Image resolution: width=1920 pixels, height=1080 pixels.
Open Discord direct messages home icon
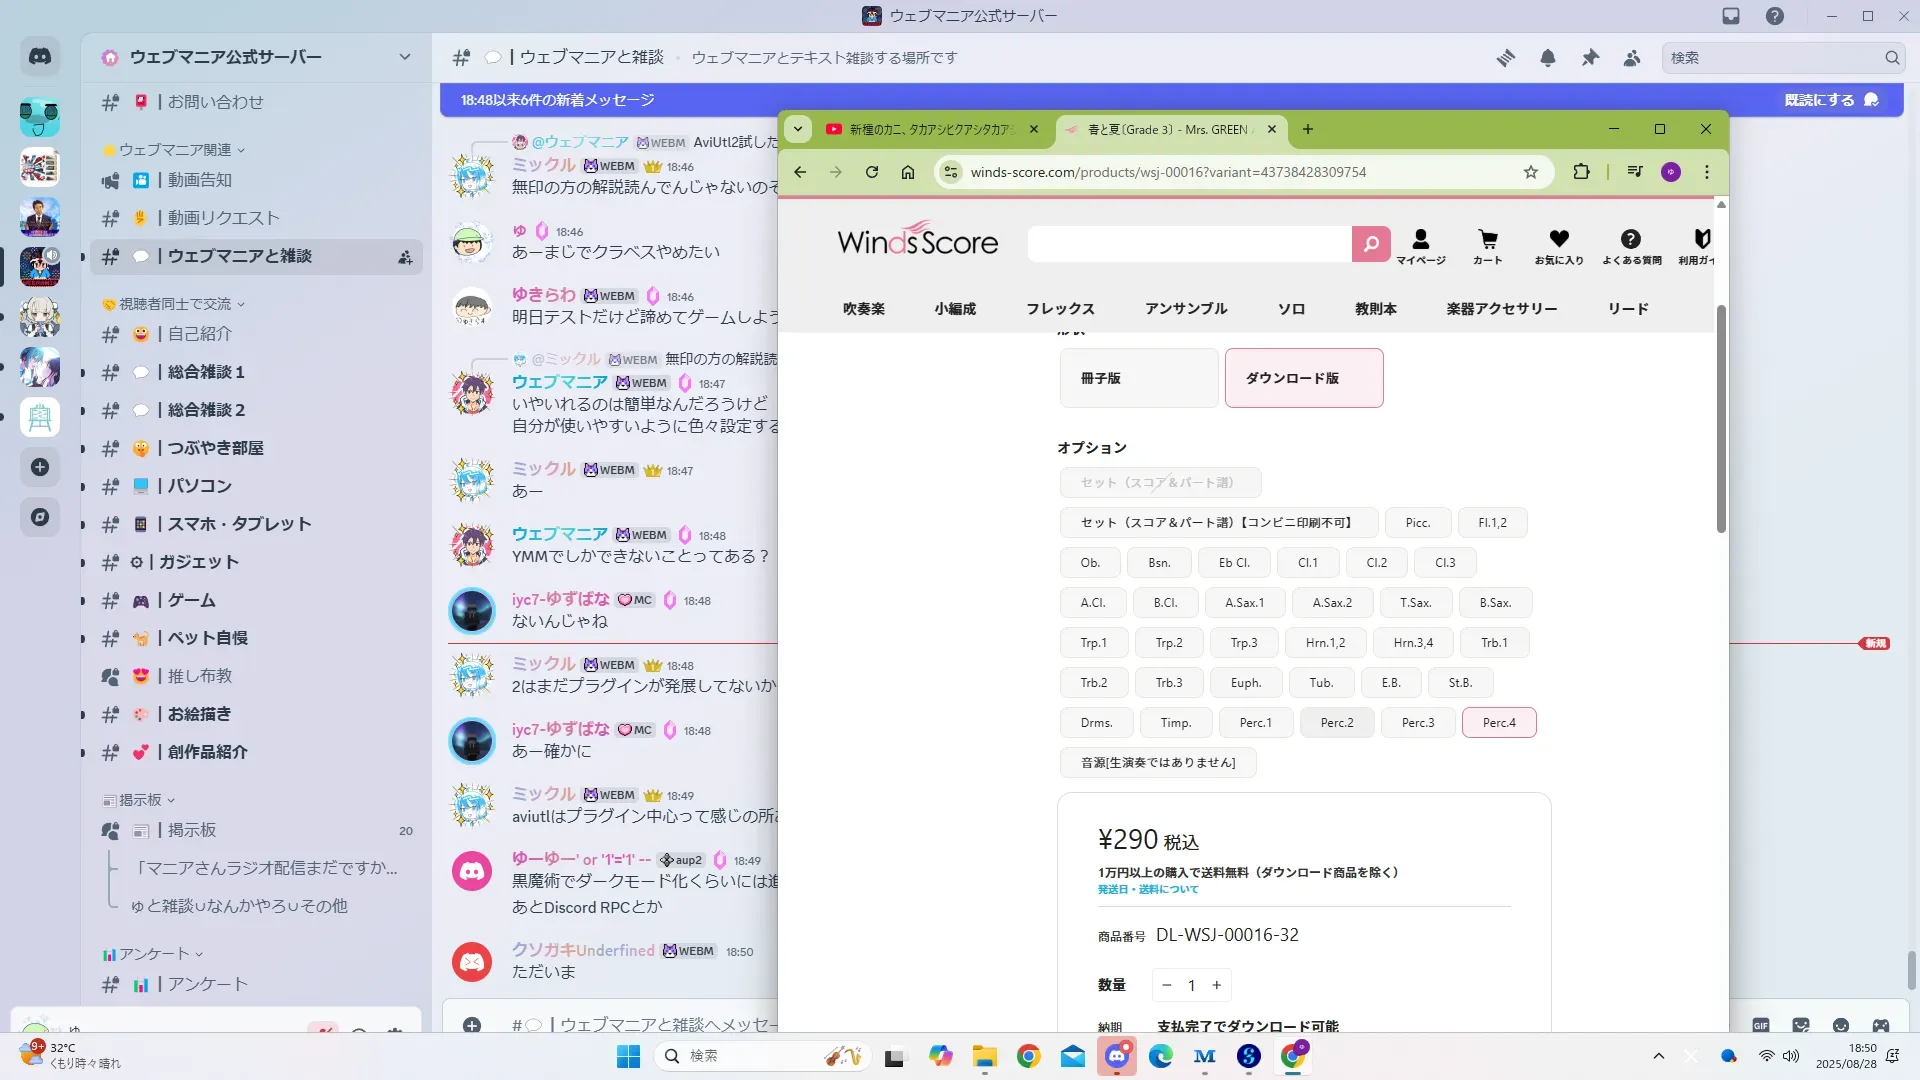(x=40, y=57)
